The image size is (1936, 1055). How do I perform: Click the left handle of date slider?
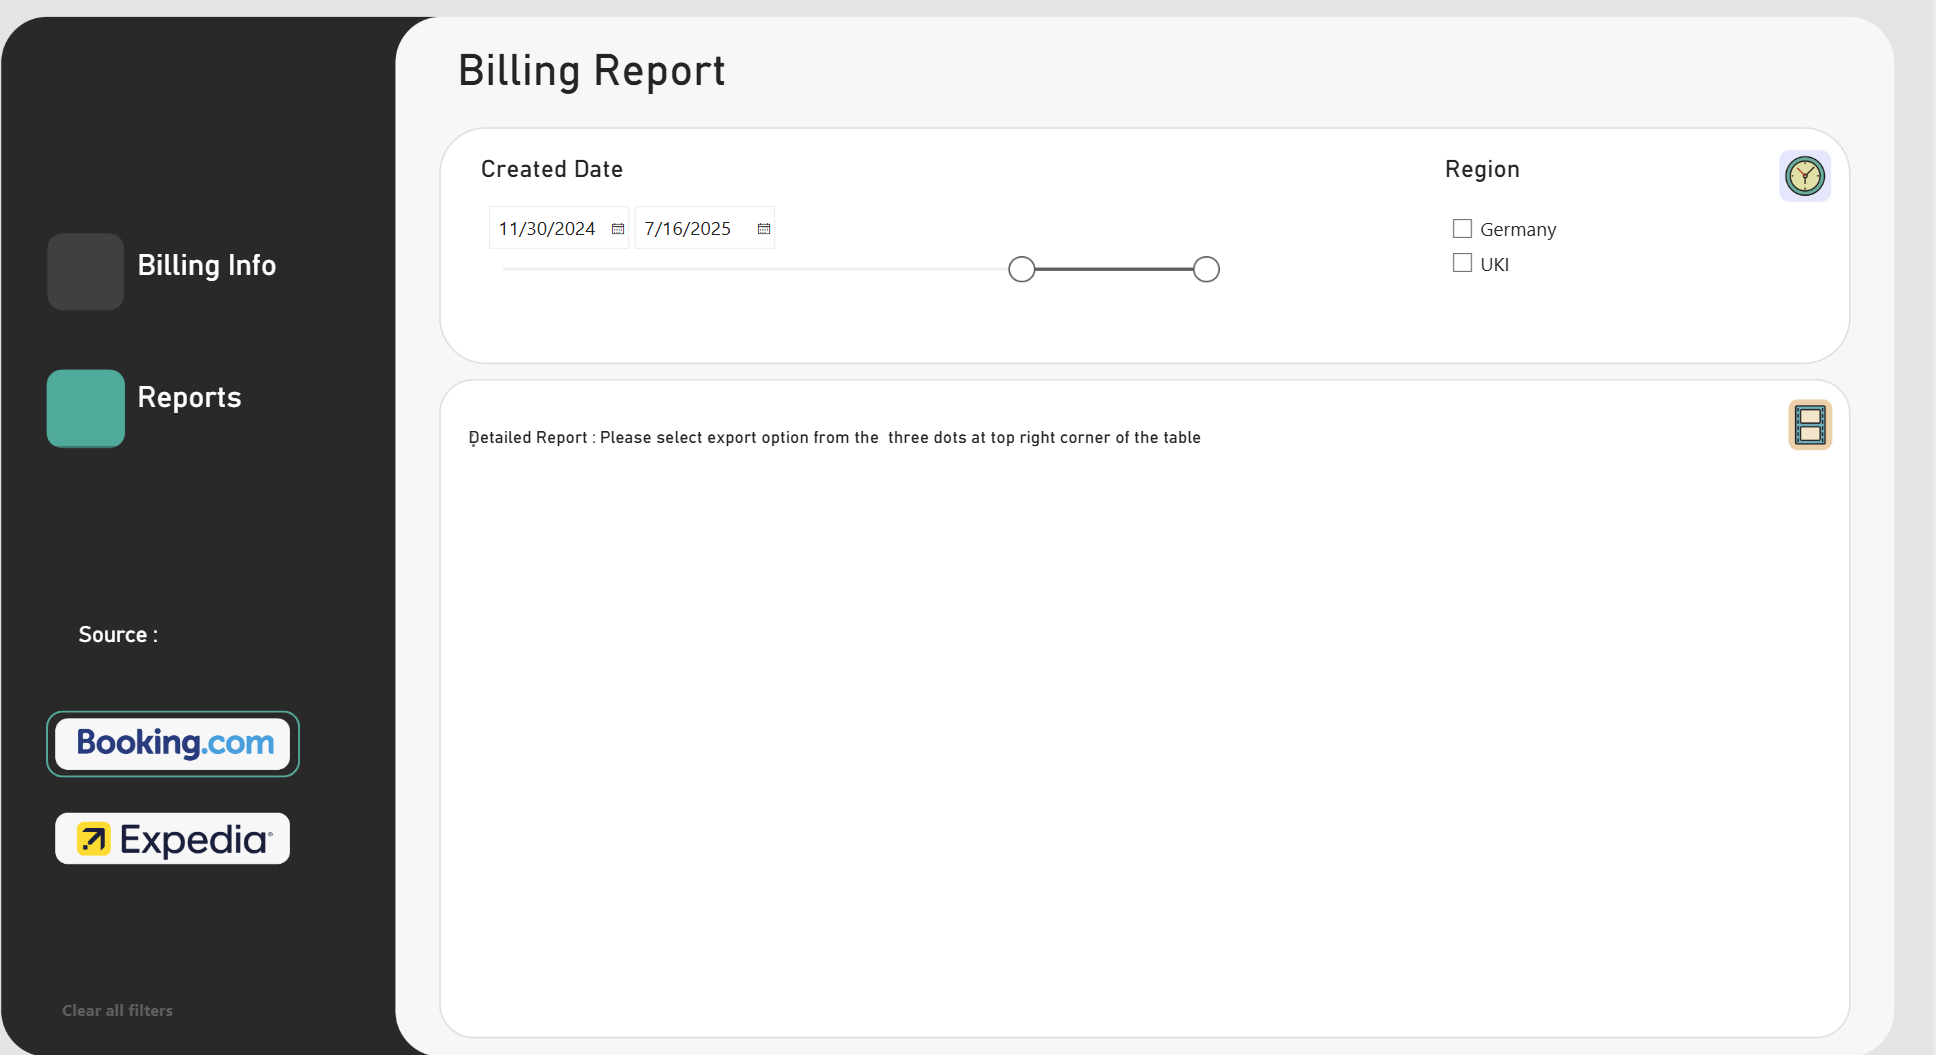point(1022,269)
